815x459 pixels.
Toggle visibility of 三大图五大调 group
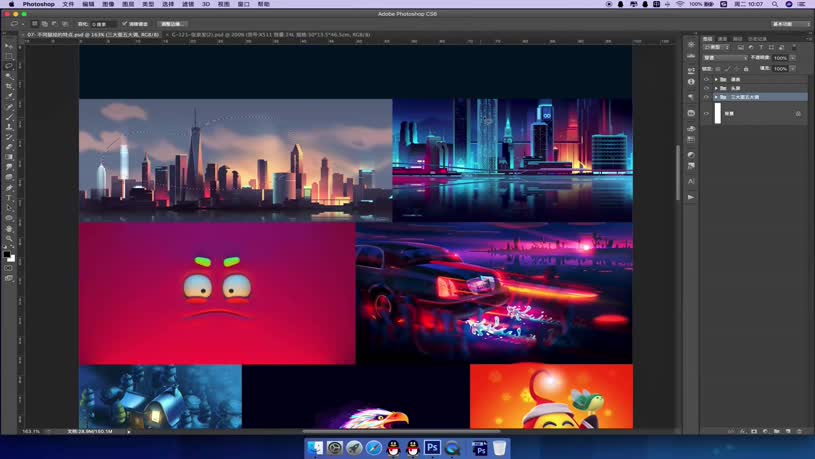pos(706,97)
